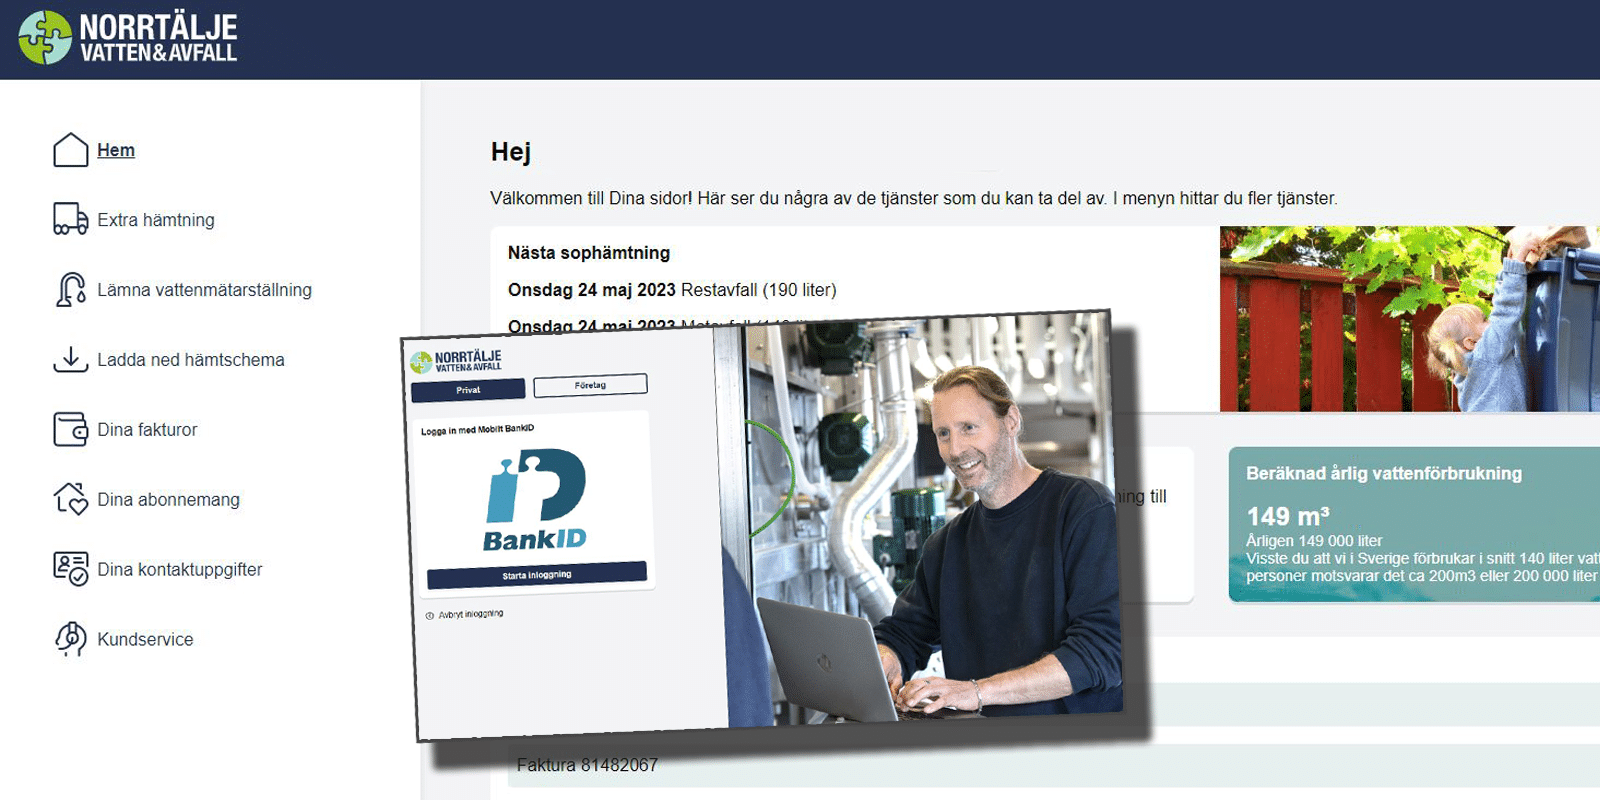
Task: Click the 149 m³ consumption value
Action: [1288, 516]
